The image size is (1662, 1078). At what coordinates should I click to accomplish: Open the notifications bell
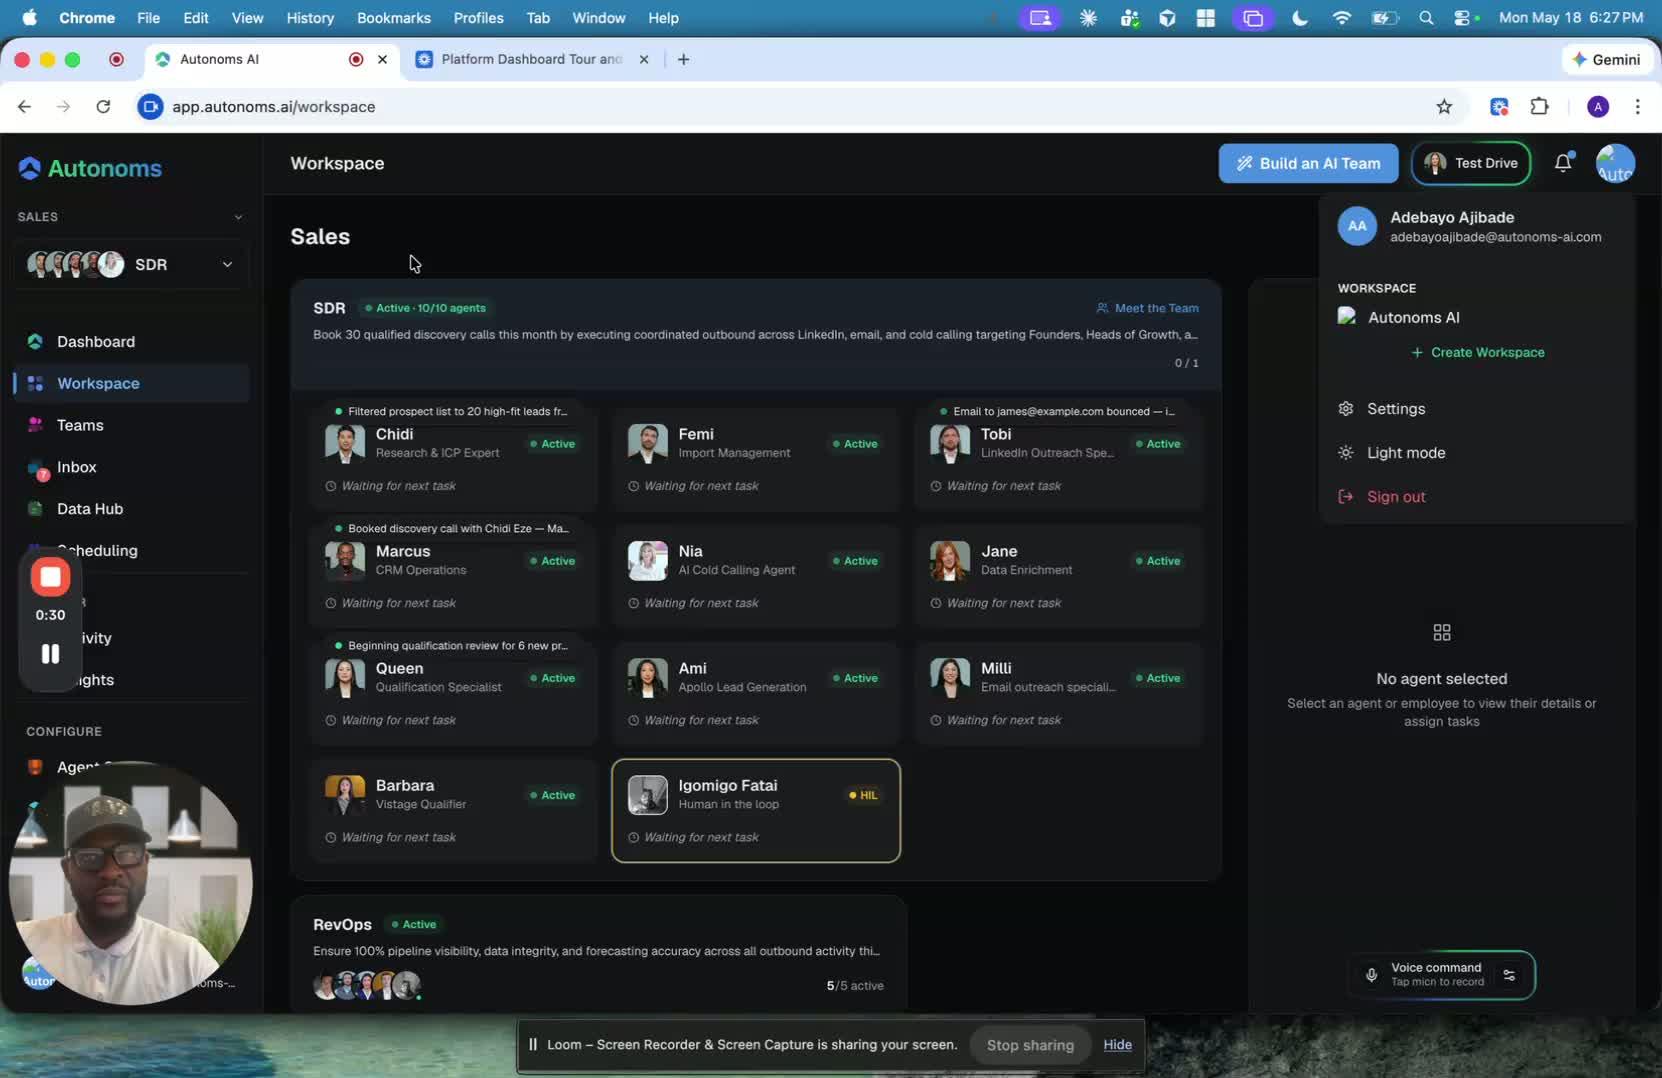(1563, 163)
